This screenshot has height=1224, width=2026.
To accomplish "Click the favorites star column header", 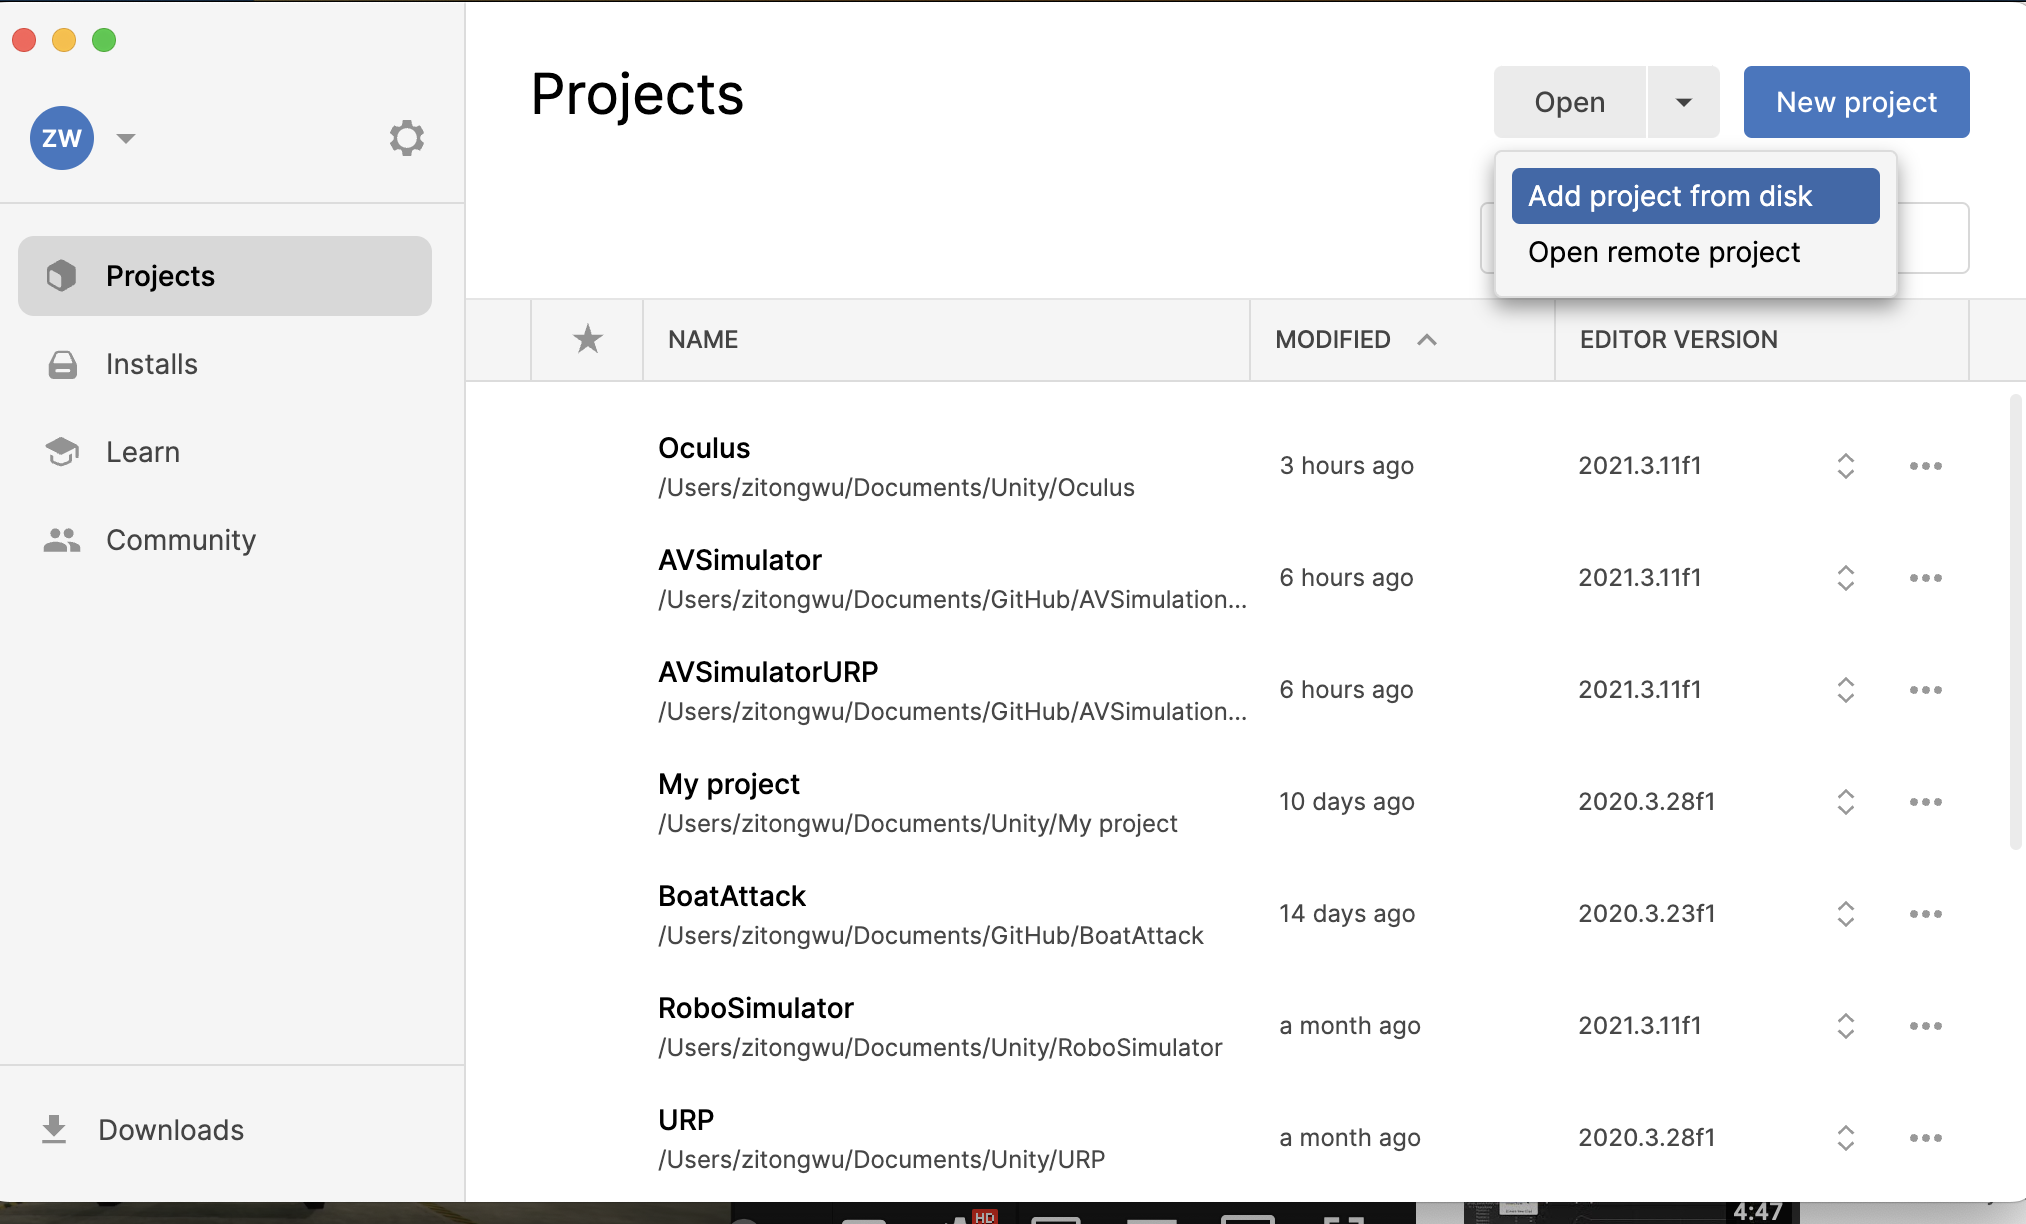I will coord(587,340).
